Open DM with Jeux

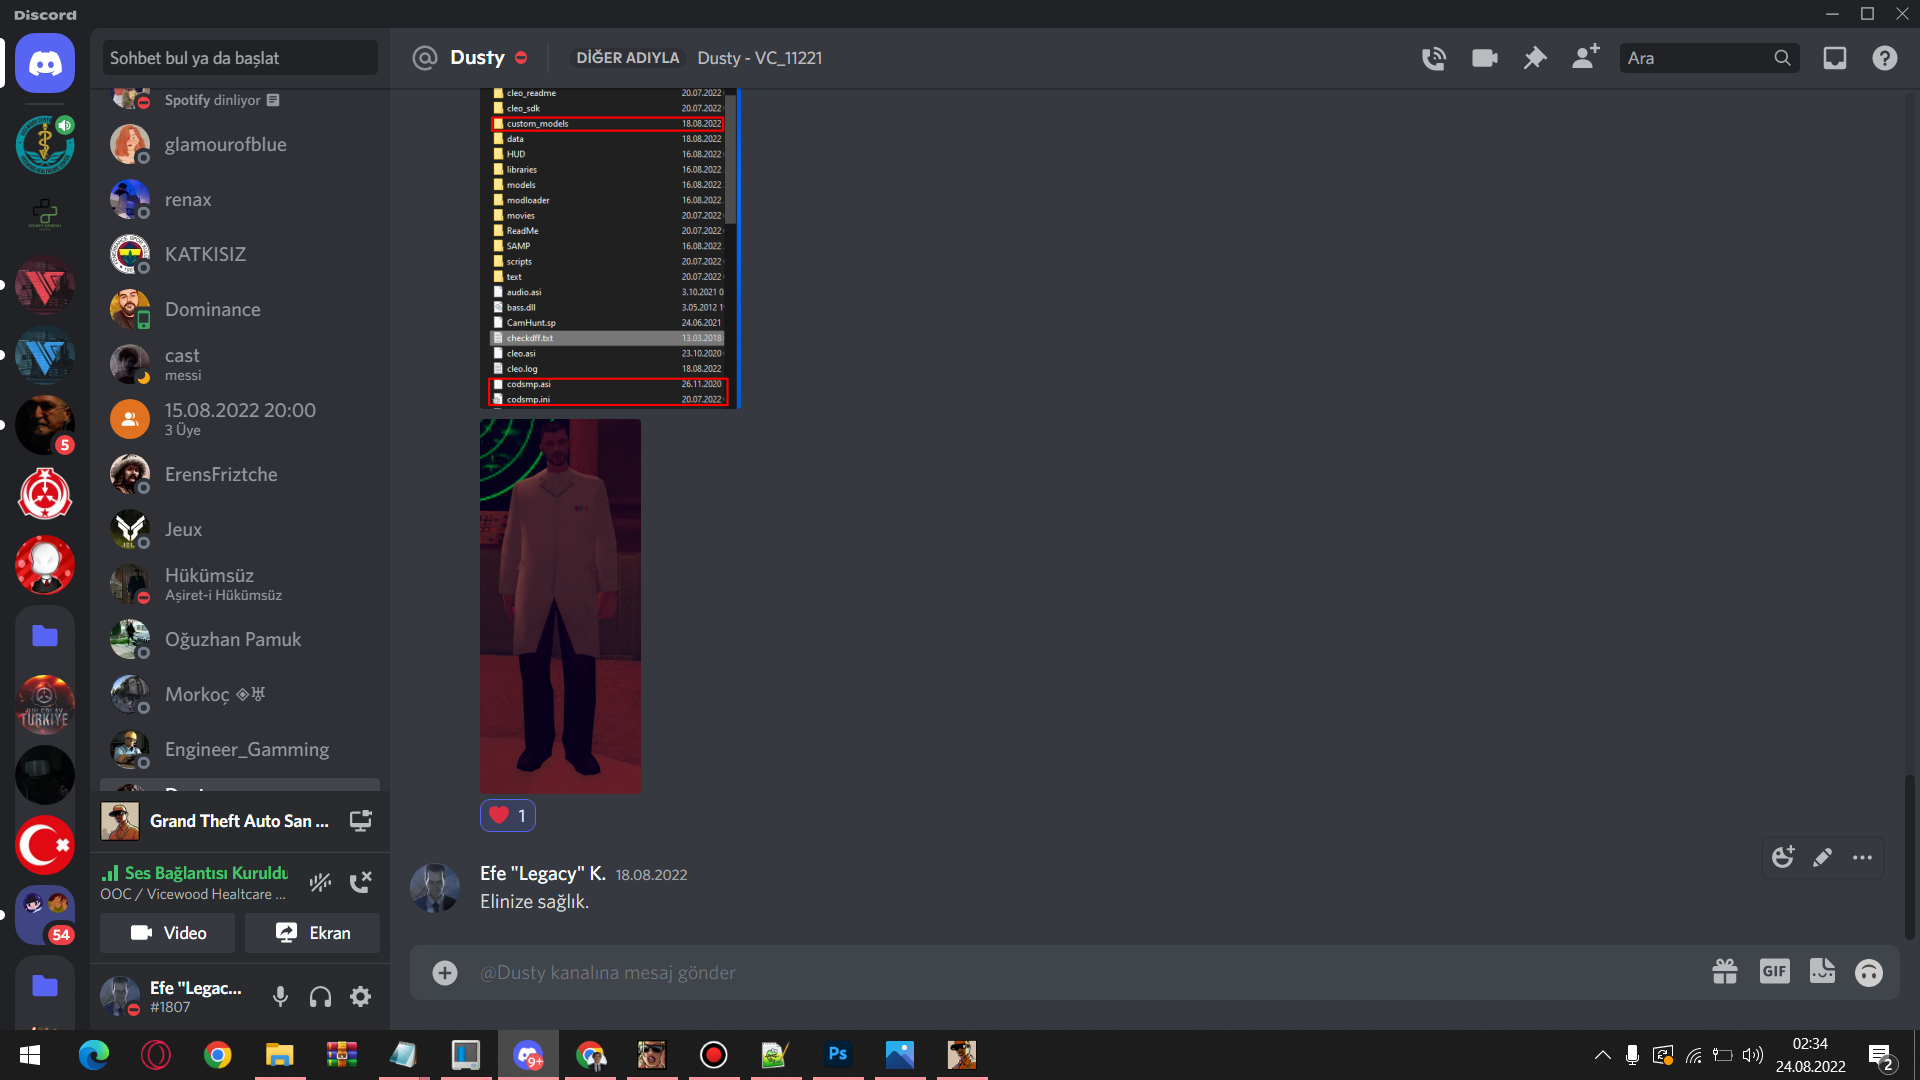(x=240, y=529)
